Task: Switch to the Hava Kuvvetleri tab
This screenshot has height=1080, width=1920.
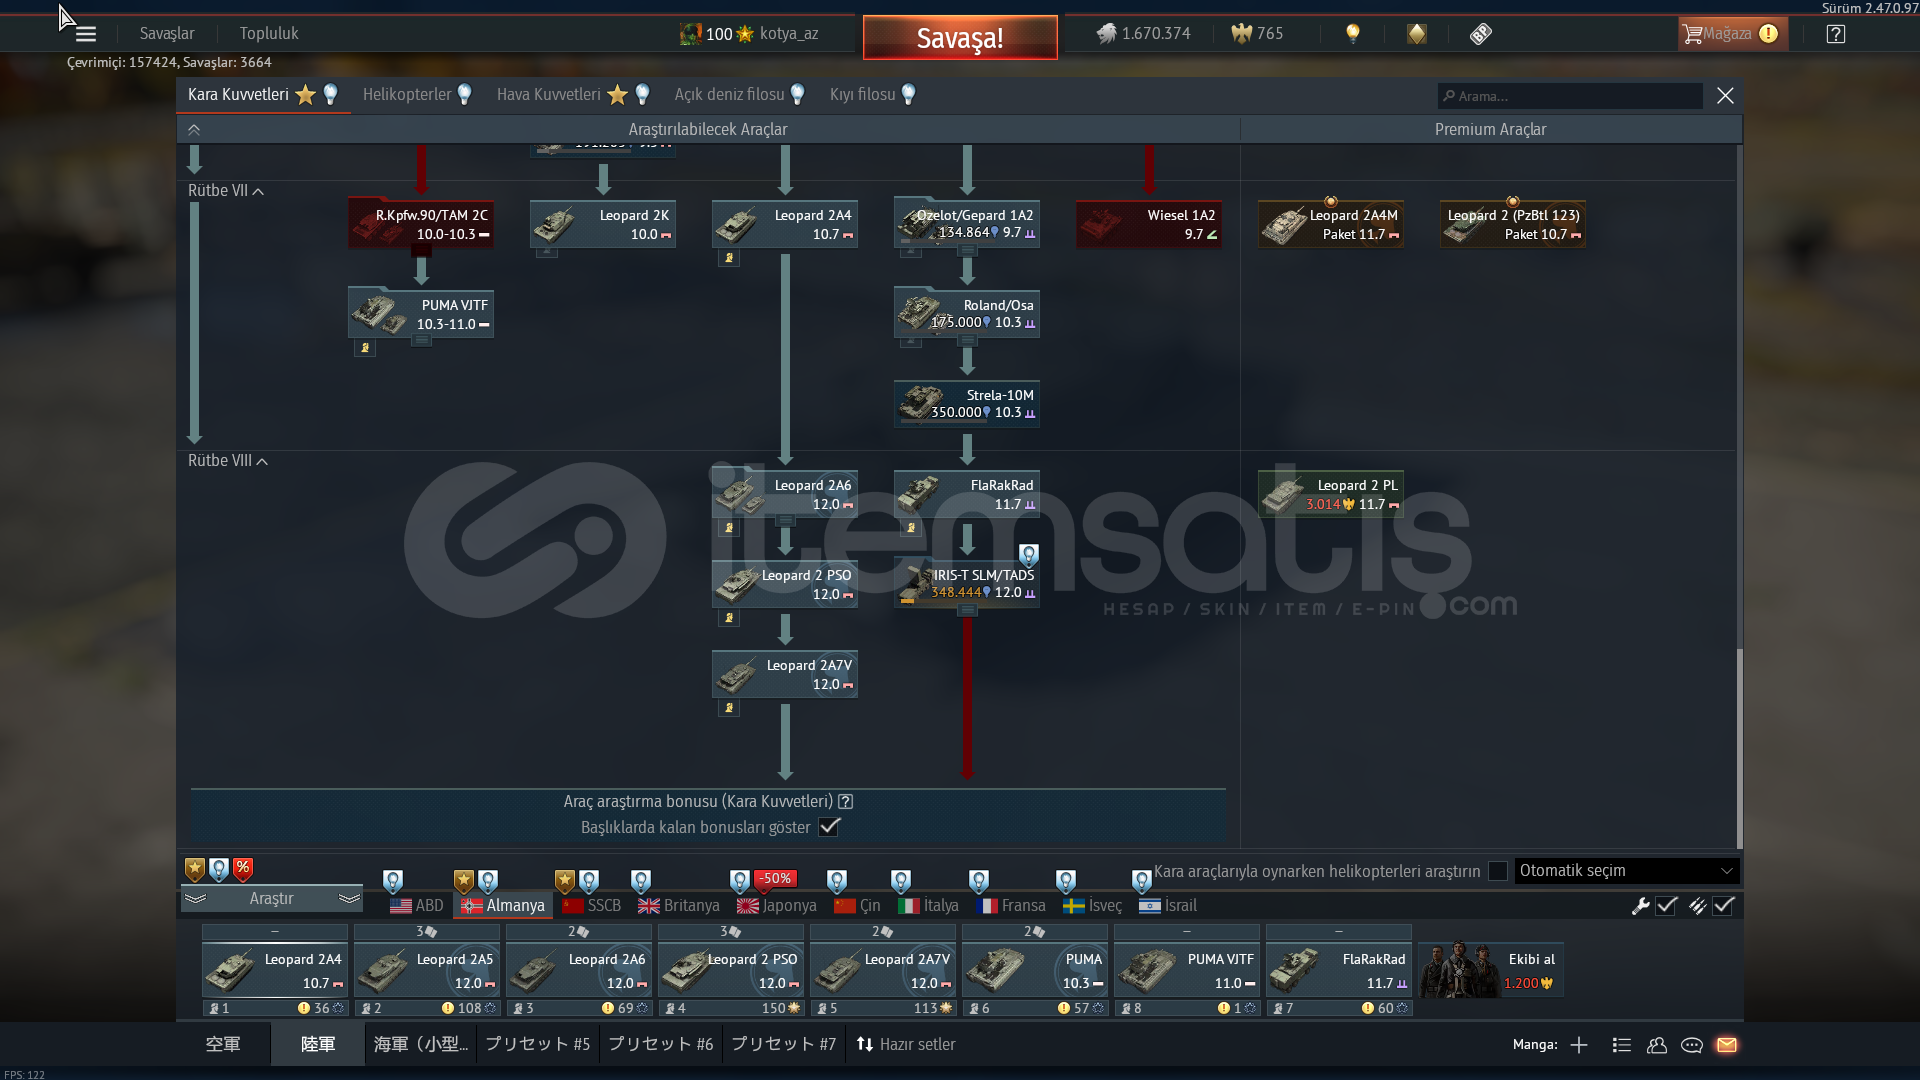Action: pos(573,95)
